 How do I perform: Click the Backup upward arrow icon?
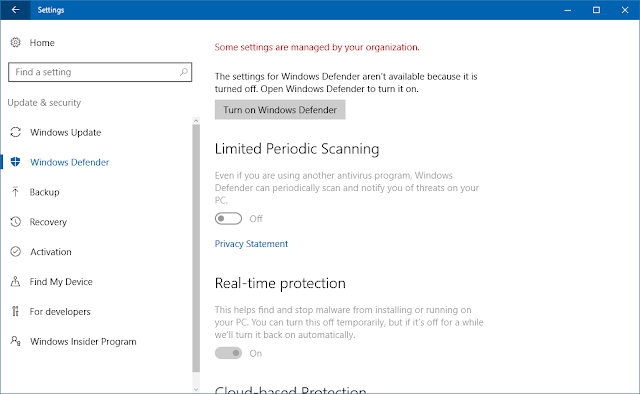[x=16, y=192]
